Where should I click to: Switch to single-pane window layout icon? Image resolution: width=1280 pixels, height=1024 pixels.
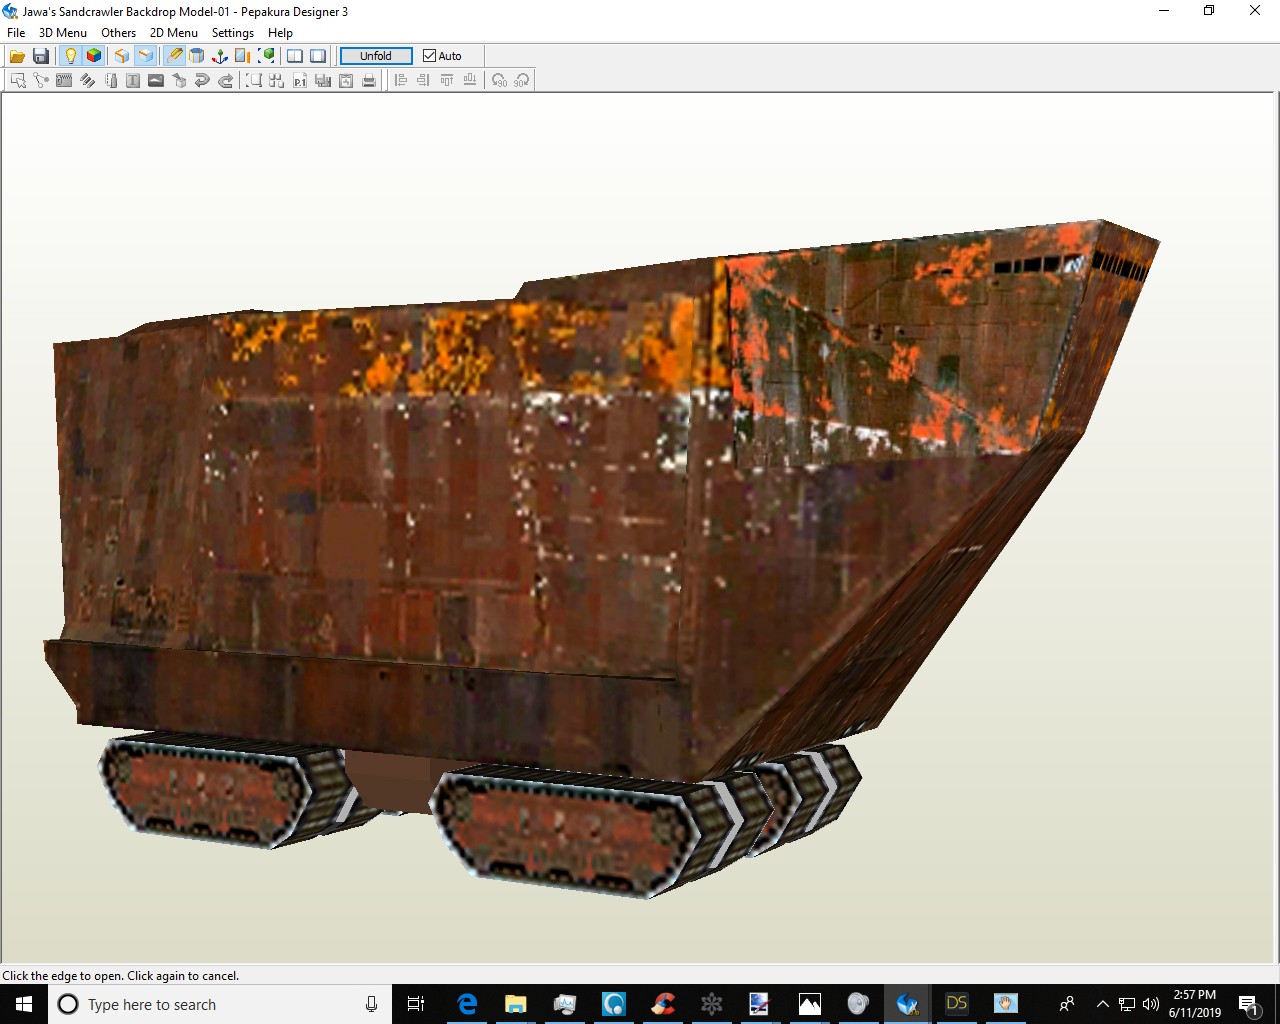[x=318, y=56]
